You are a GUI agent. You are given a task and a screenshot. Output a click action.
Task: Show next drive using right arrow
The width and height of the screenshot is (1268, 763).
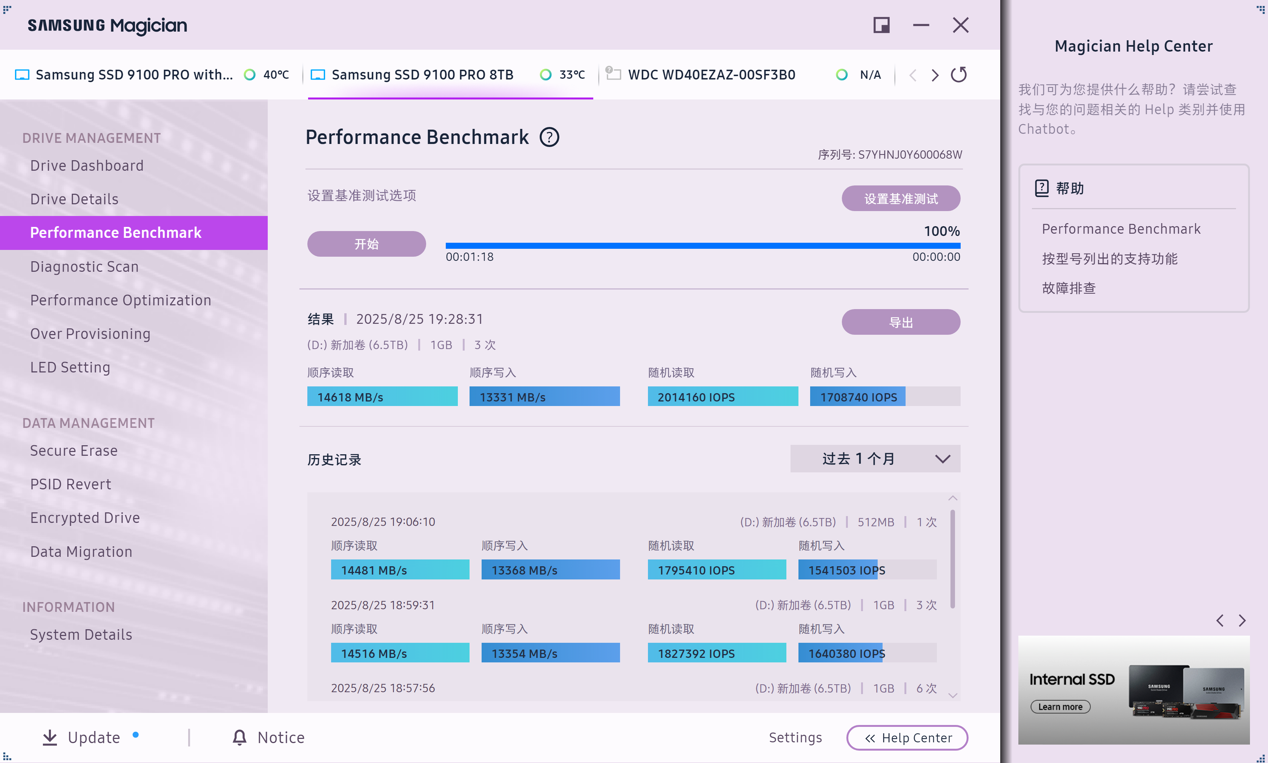coord(935,75)
